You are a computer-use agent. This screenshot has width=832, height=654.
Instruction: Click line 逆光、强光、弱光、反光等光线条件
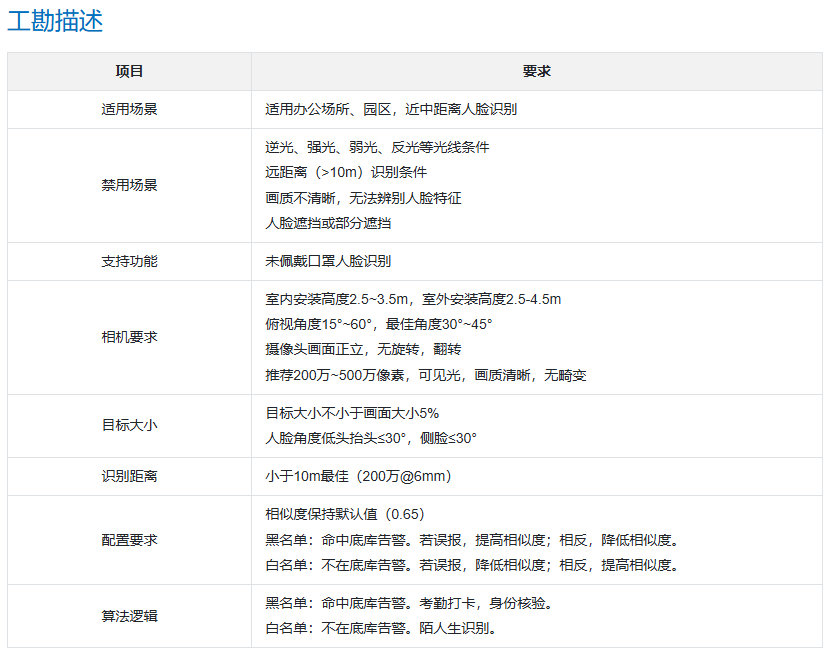(x=377, y=147)
